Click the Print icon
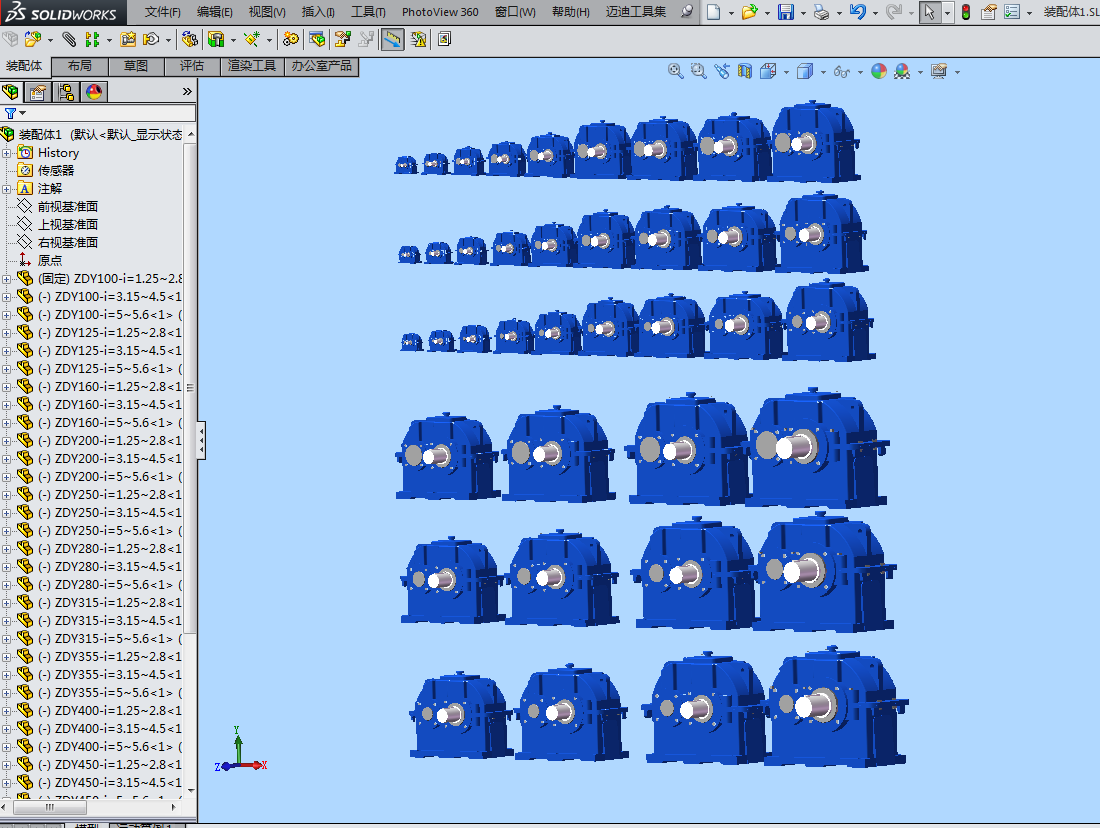The height and width of the screenshot is (828, 1100). pyautogui.click(x=821, y=12)
